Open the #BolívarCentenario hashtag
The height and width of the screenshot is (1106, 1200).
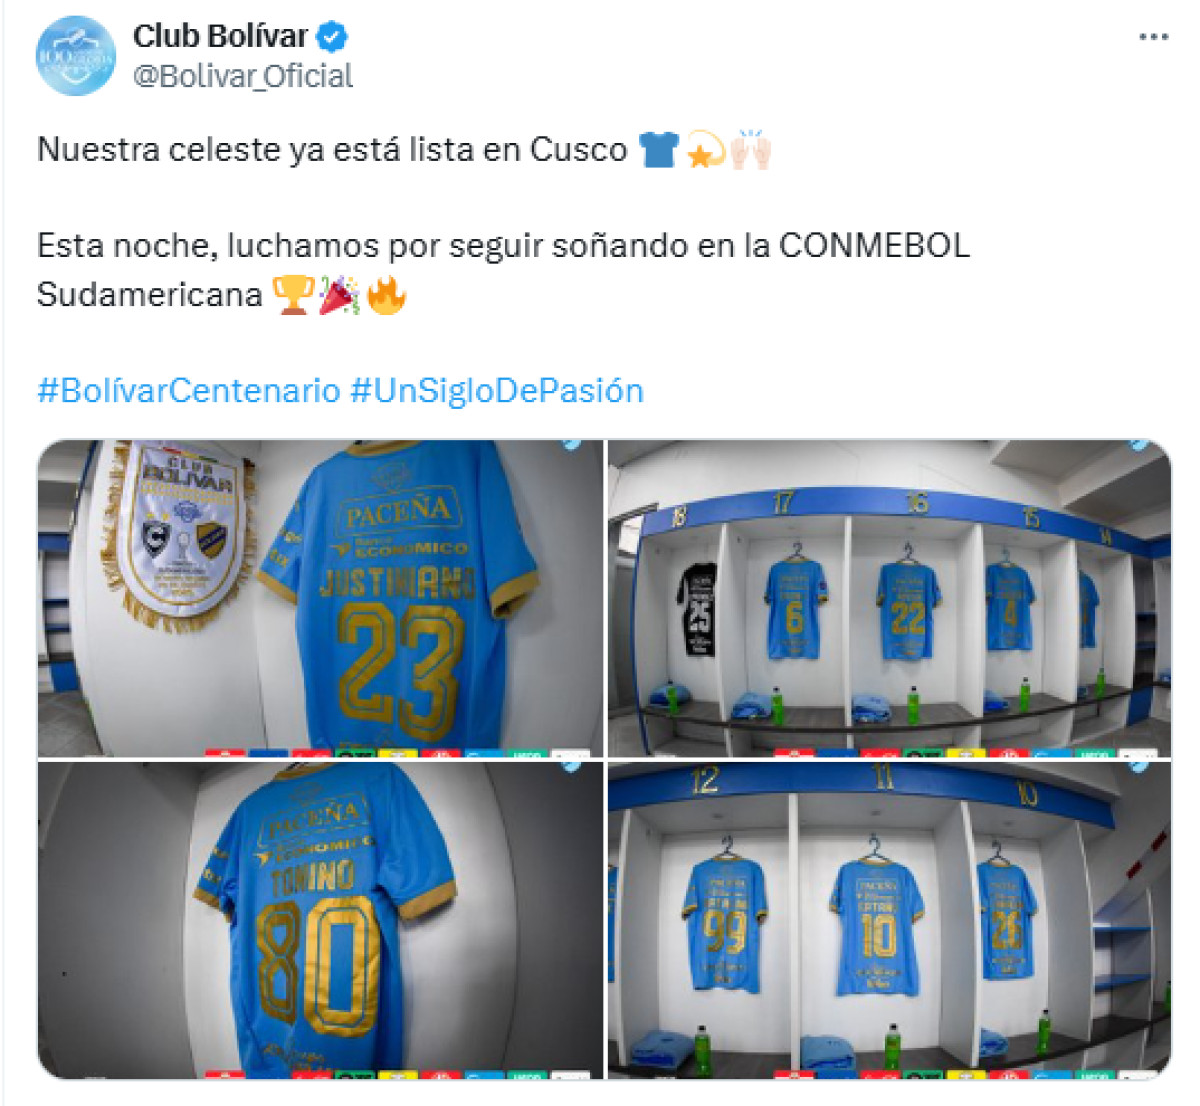tap(189, 390)
